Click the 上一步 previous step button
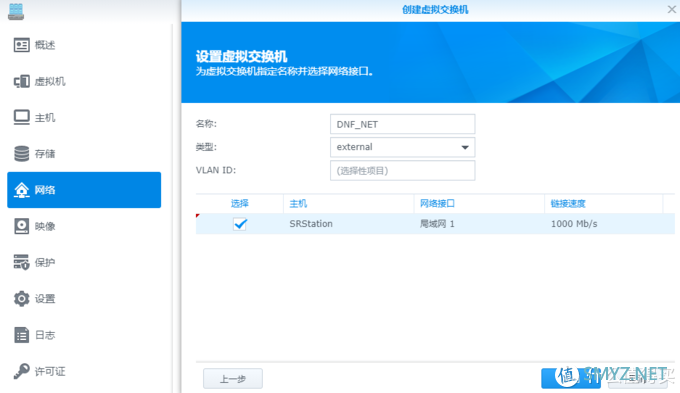Screen dimensions: 680x393 click(x=233, y=379)
